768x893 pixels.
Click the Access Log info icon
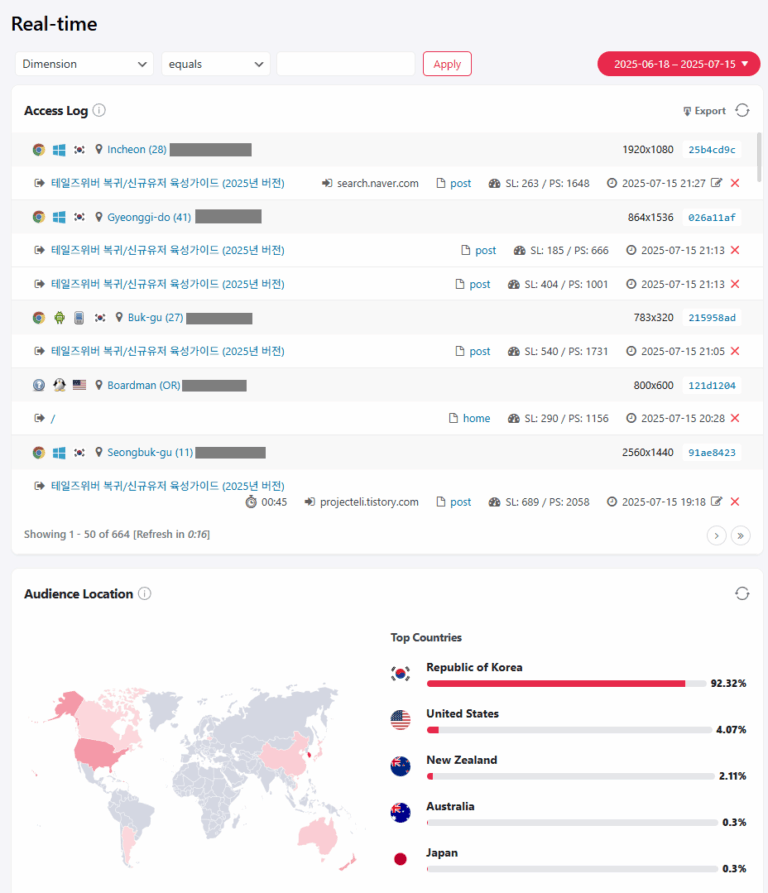pos(99,111)
